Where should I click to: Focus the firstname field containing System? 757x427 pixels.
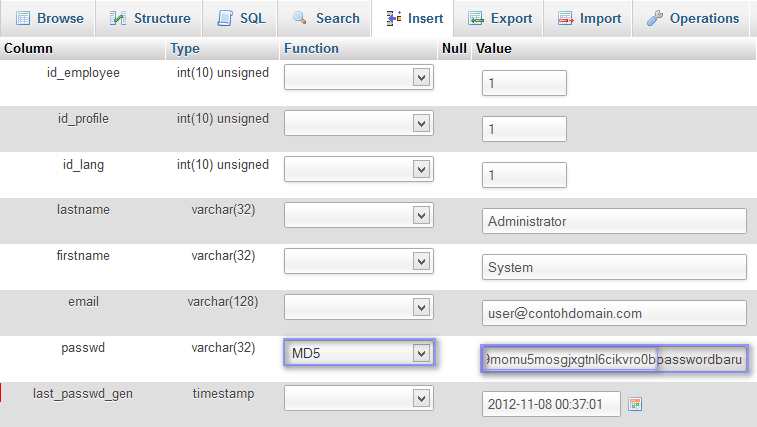(614, 267)
